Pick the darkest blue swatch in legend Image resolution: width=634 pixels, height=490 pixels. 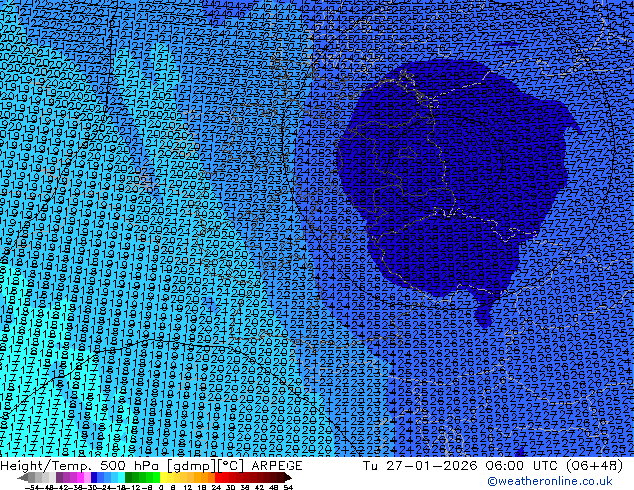click(x=94, y=478)
